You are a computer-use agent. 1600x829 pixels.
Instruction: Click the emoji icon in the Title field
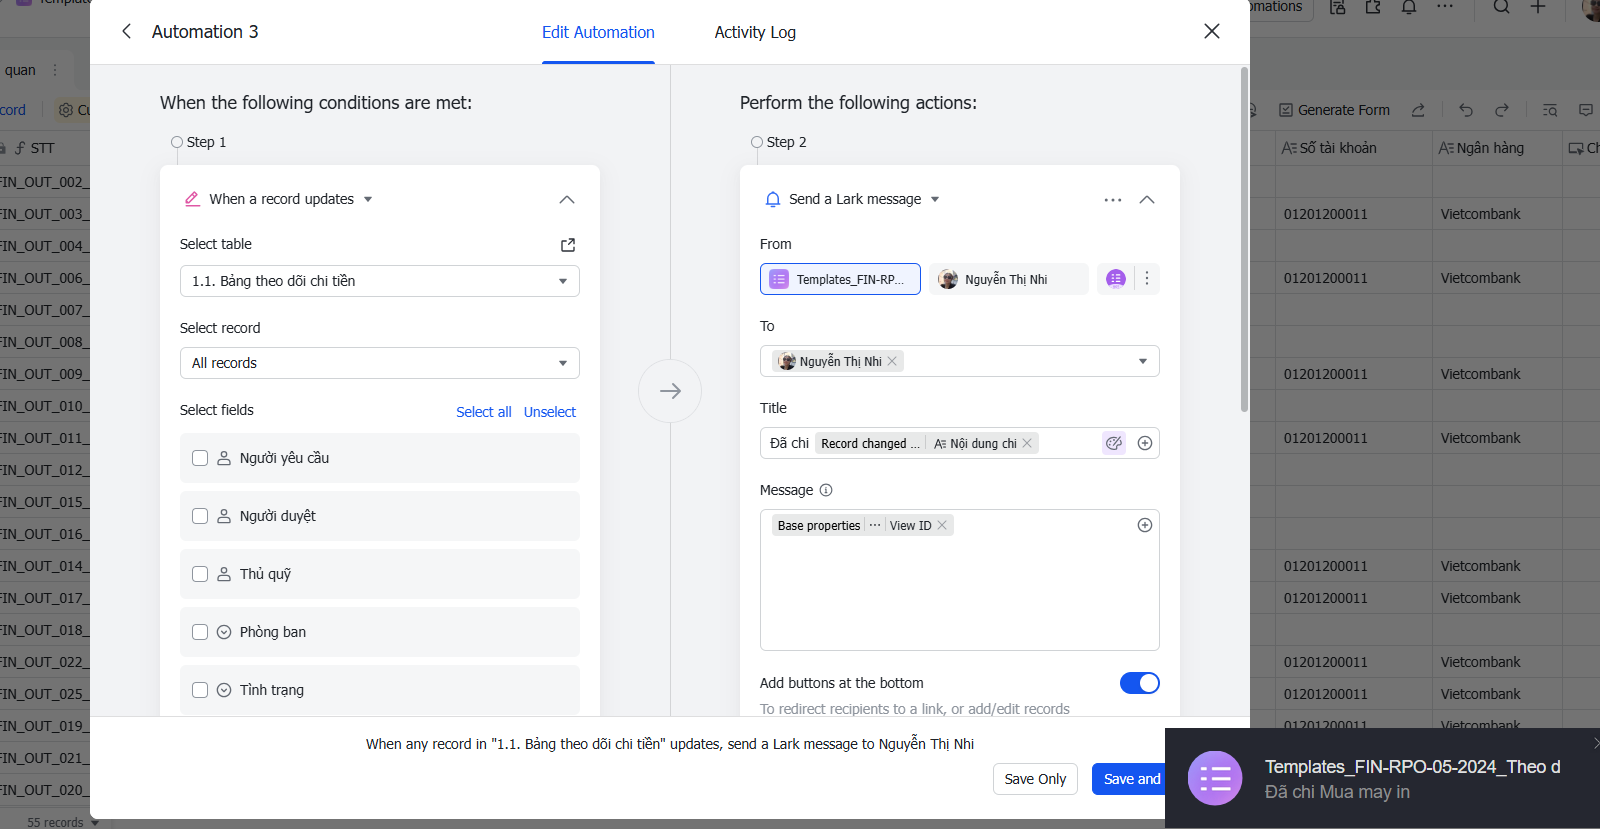click(x=1114, y=443)
